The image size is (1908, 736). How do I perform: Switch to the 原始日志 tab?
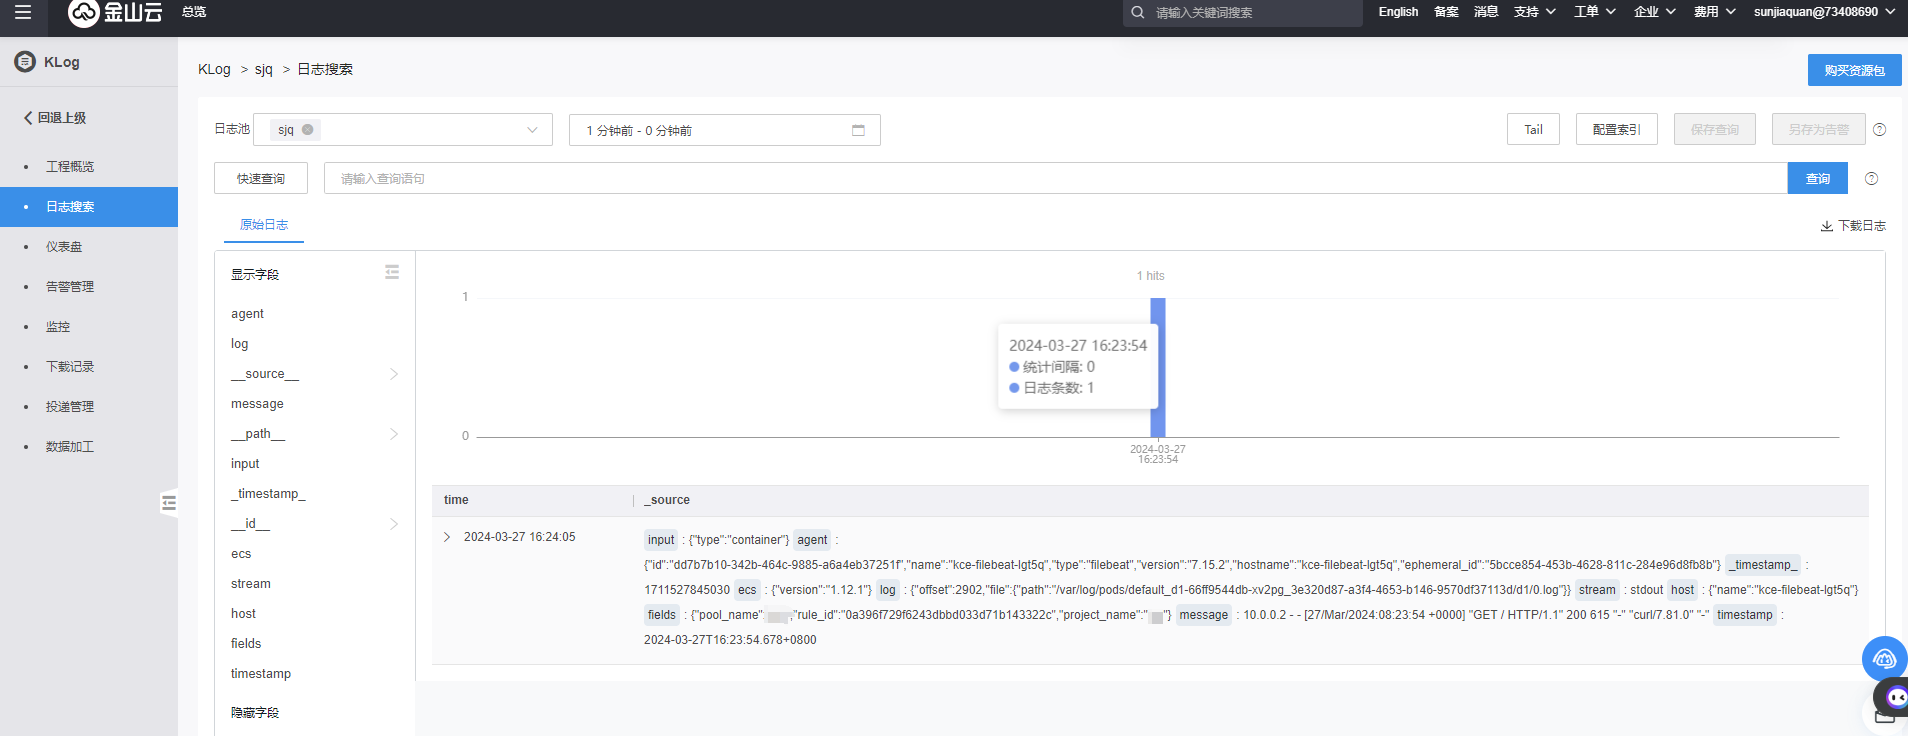tap(264, 225)
